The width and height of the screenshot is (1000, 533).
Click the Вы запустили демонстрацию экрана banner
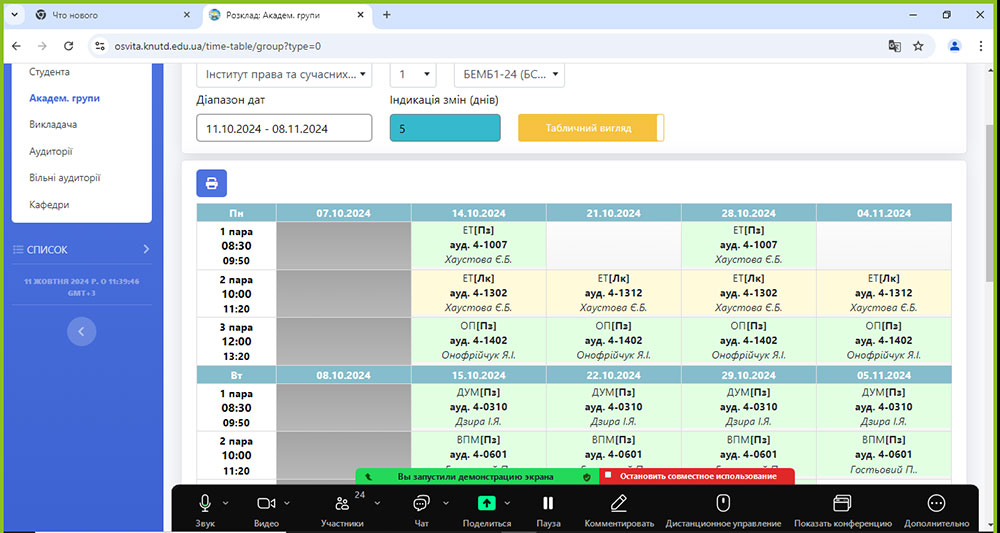coord(477,476)
